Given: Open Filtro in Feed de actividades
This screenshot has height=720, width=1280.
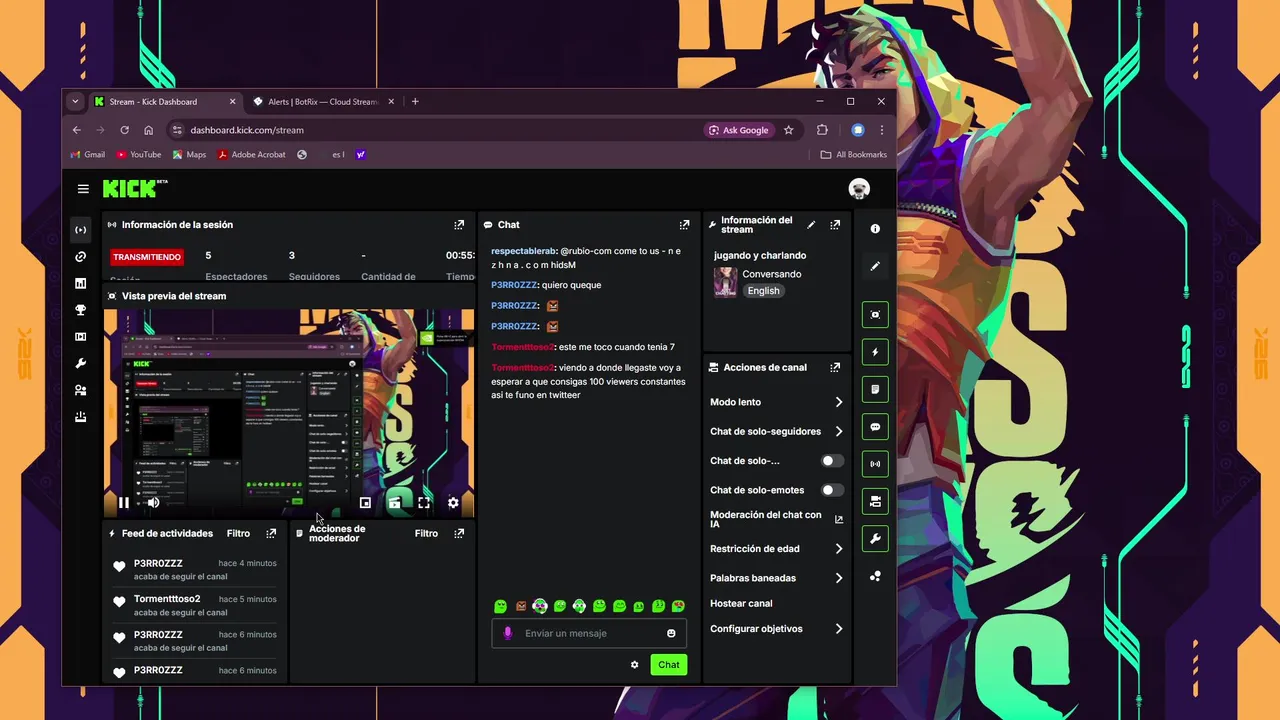Looking at the screenshot, I should (238, 534).
